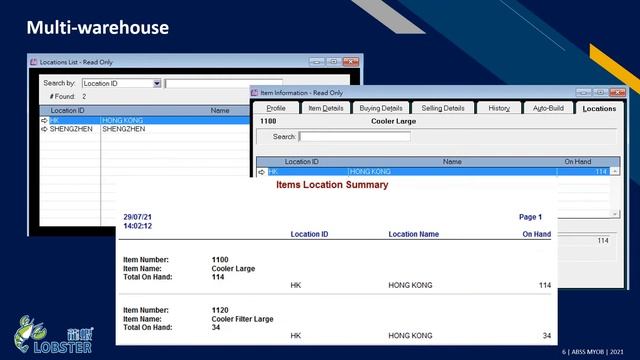640x360 pixels.
Task: Close the Locations List window
Action: [351, 62]
